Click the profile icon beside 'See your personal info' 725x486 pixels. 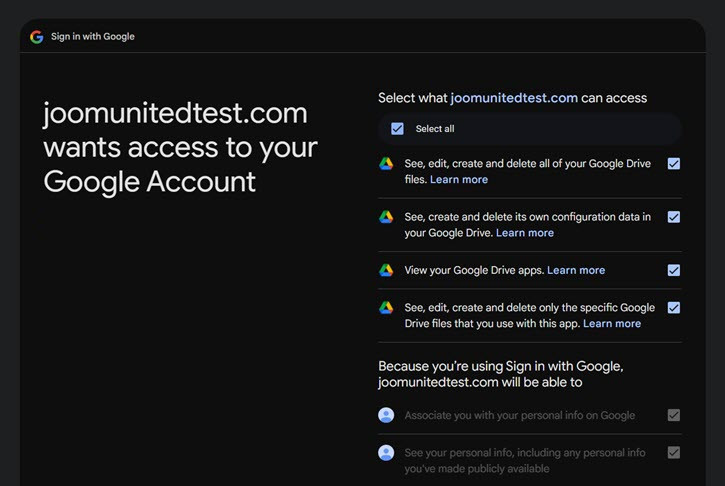[386, 453]
